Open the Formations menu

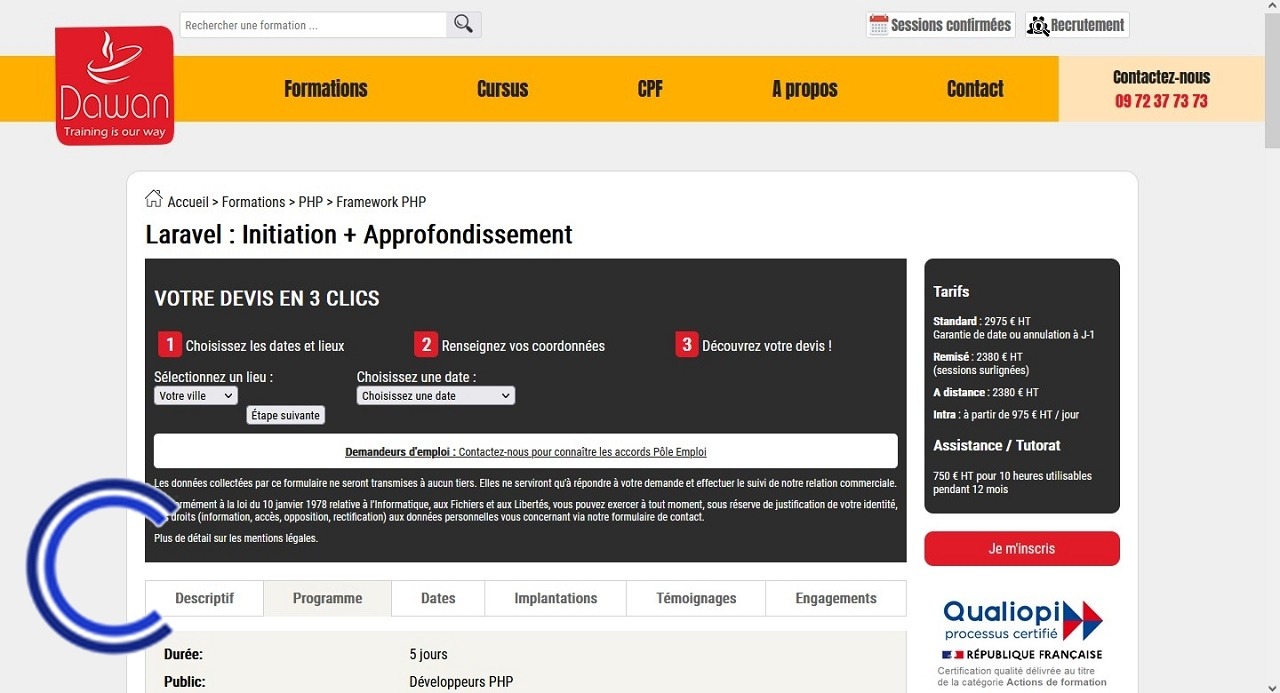(326, 89)
